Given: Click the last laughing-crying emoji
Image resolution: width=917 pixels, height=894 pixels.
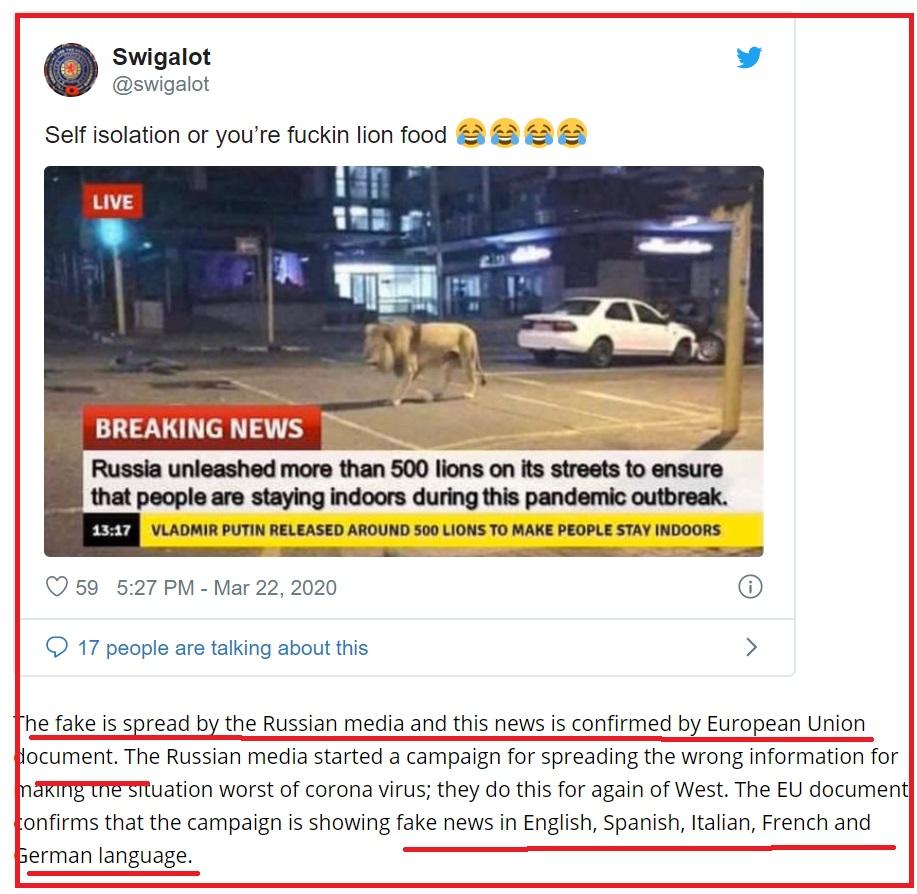Looking at the screenshot, I should pos(572,133).
